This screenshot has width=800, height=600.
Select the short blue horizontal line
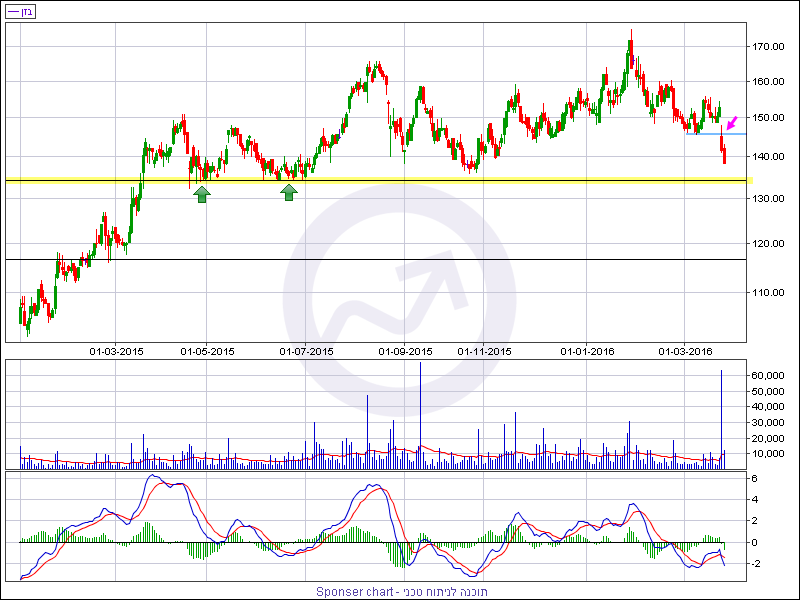pyautogui.click(x=714, y=134)
